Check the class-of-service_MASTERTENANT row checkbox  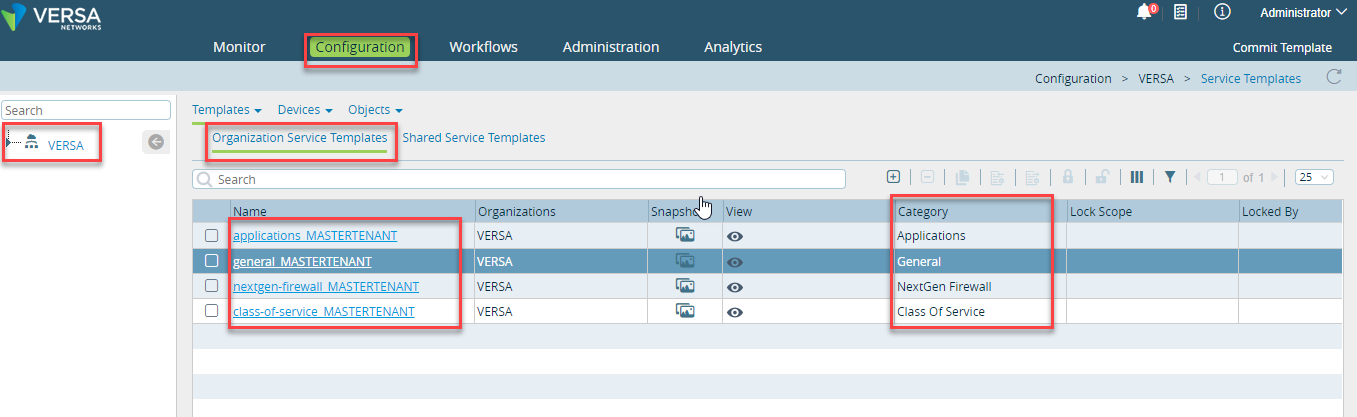(211, 311)
